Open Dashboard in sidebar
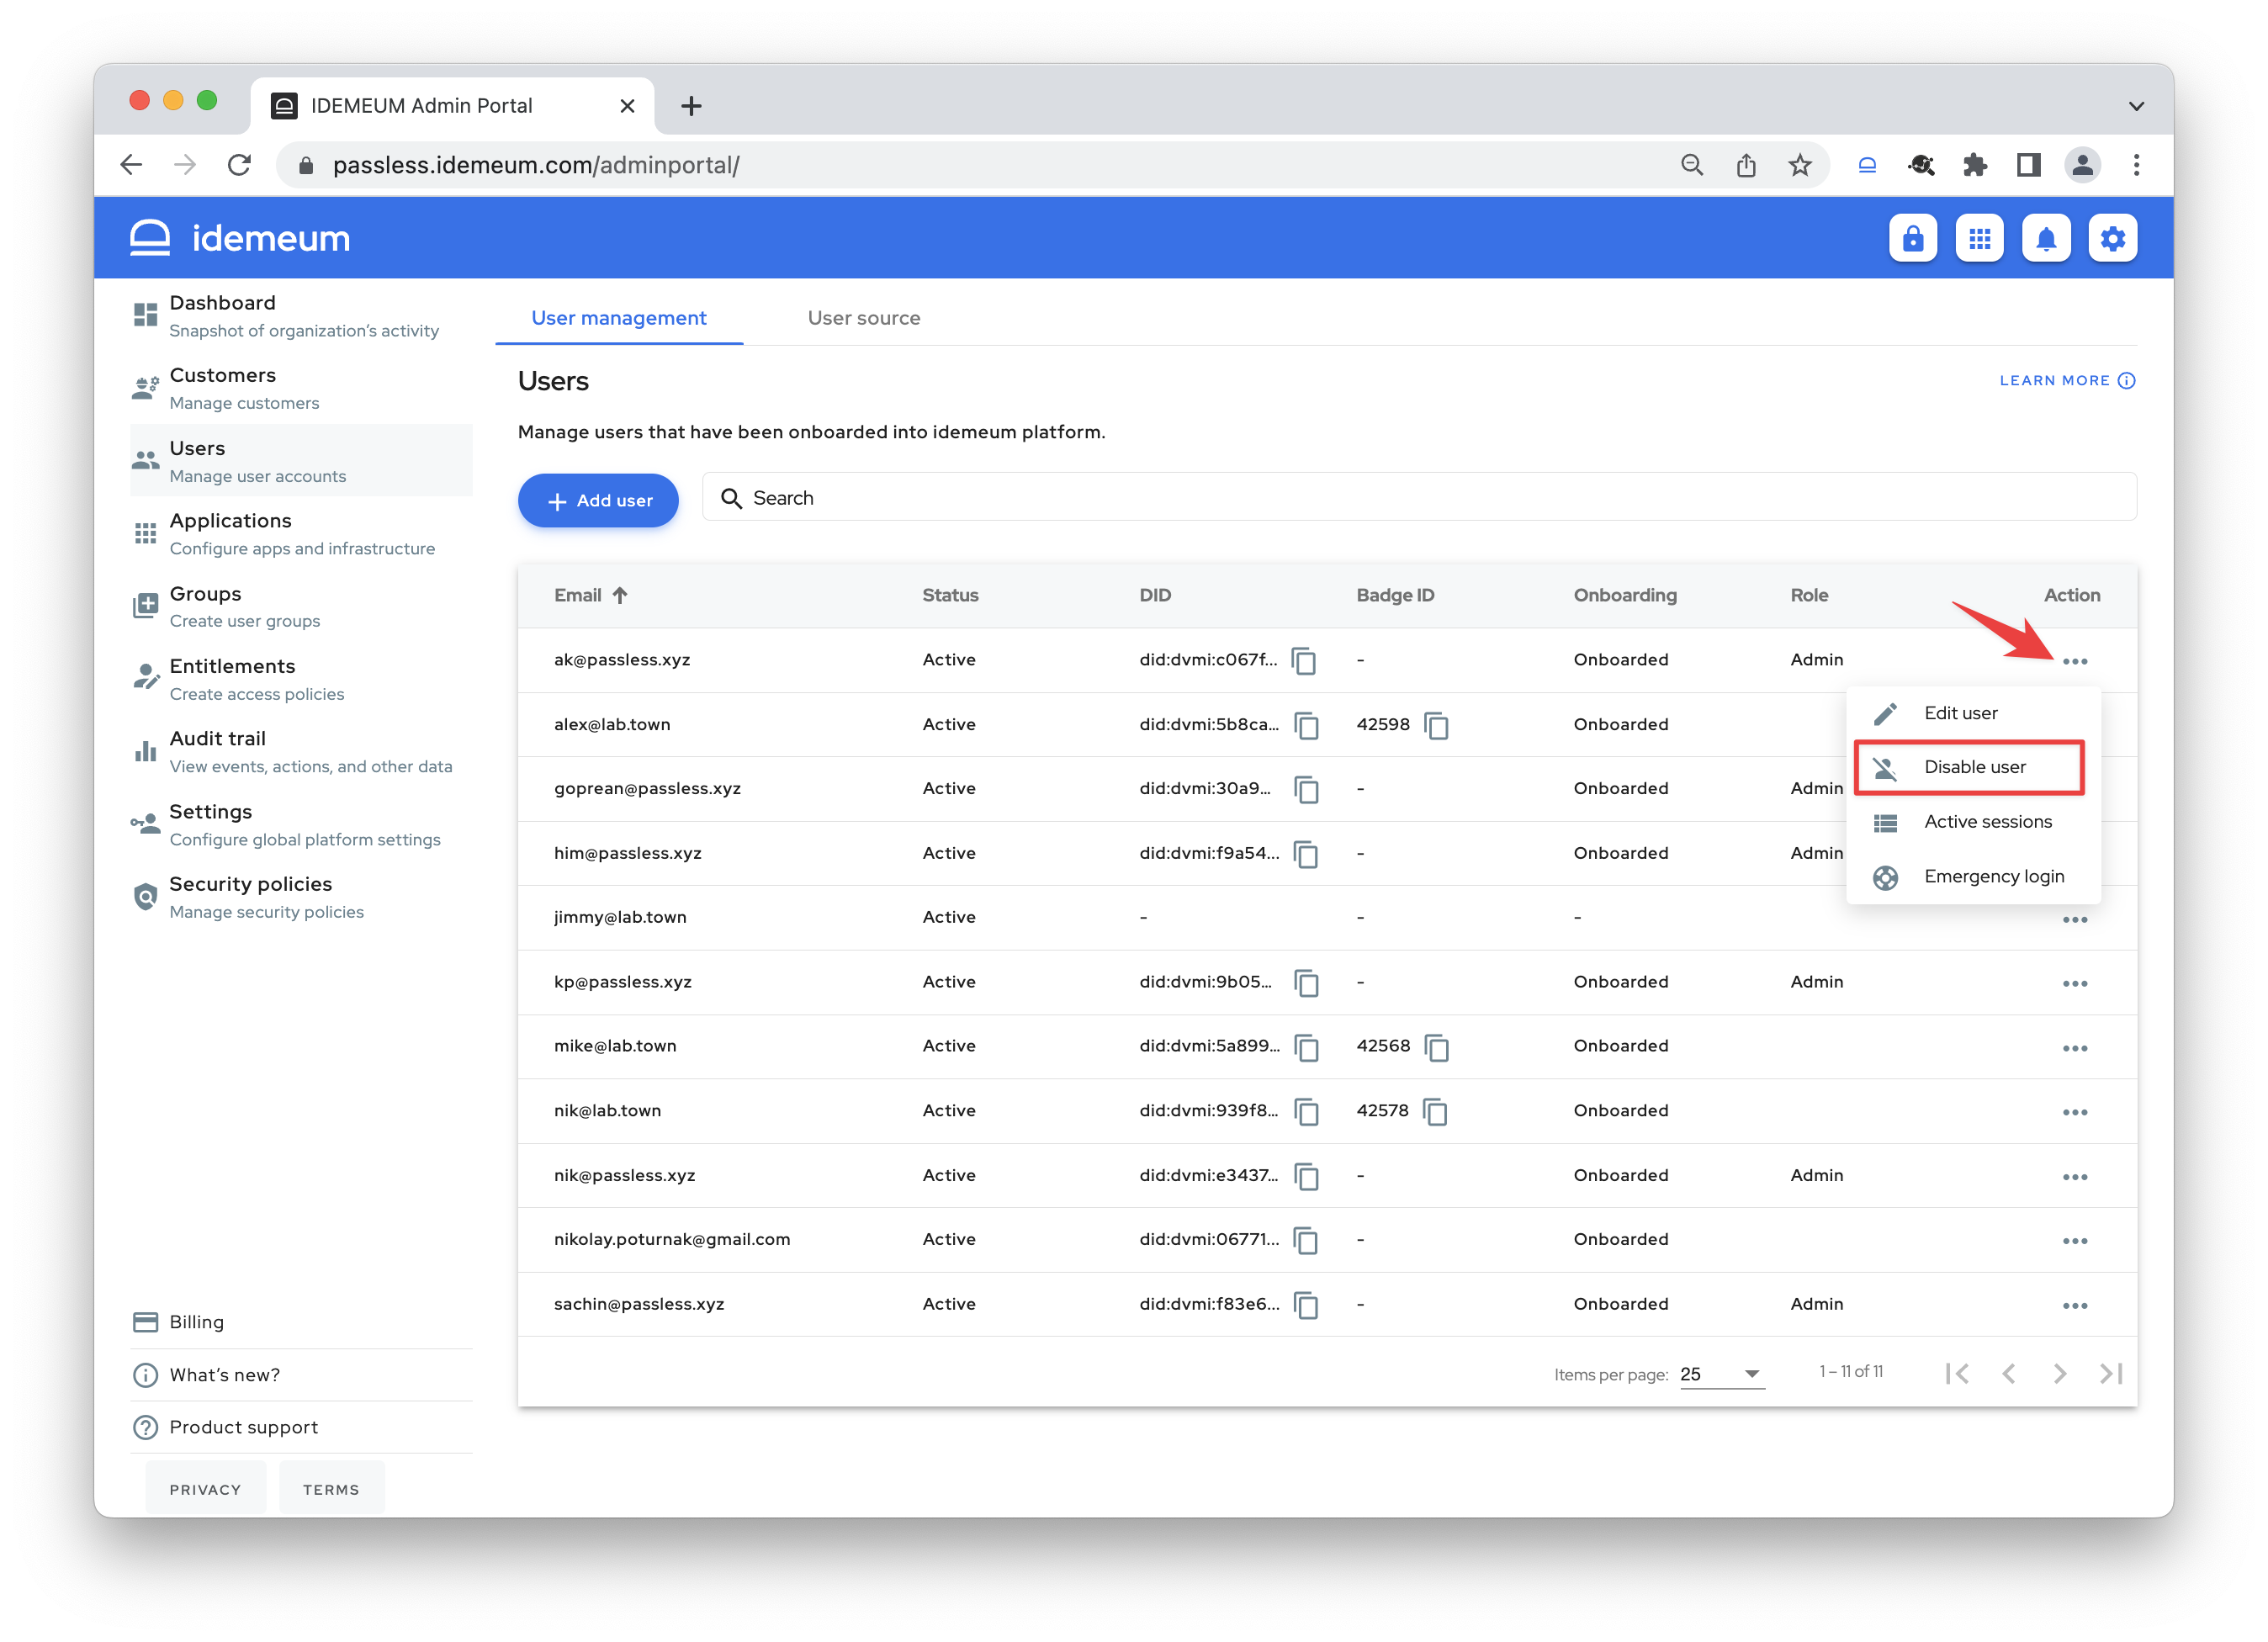Viewport: 2268px width, 1642px height. click(x=300, y=315)
